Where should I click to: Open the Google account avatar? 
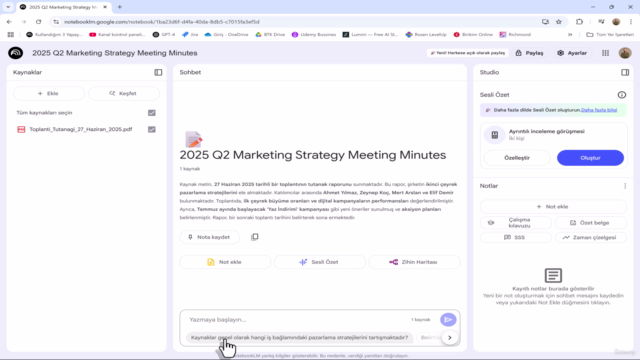point(625,53)
